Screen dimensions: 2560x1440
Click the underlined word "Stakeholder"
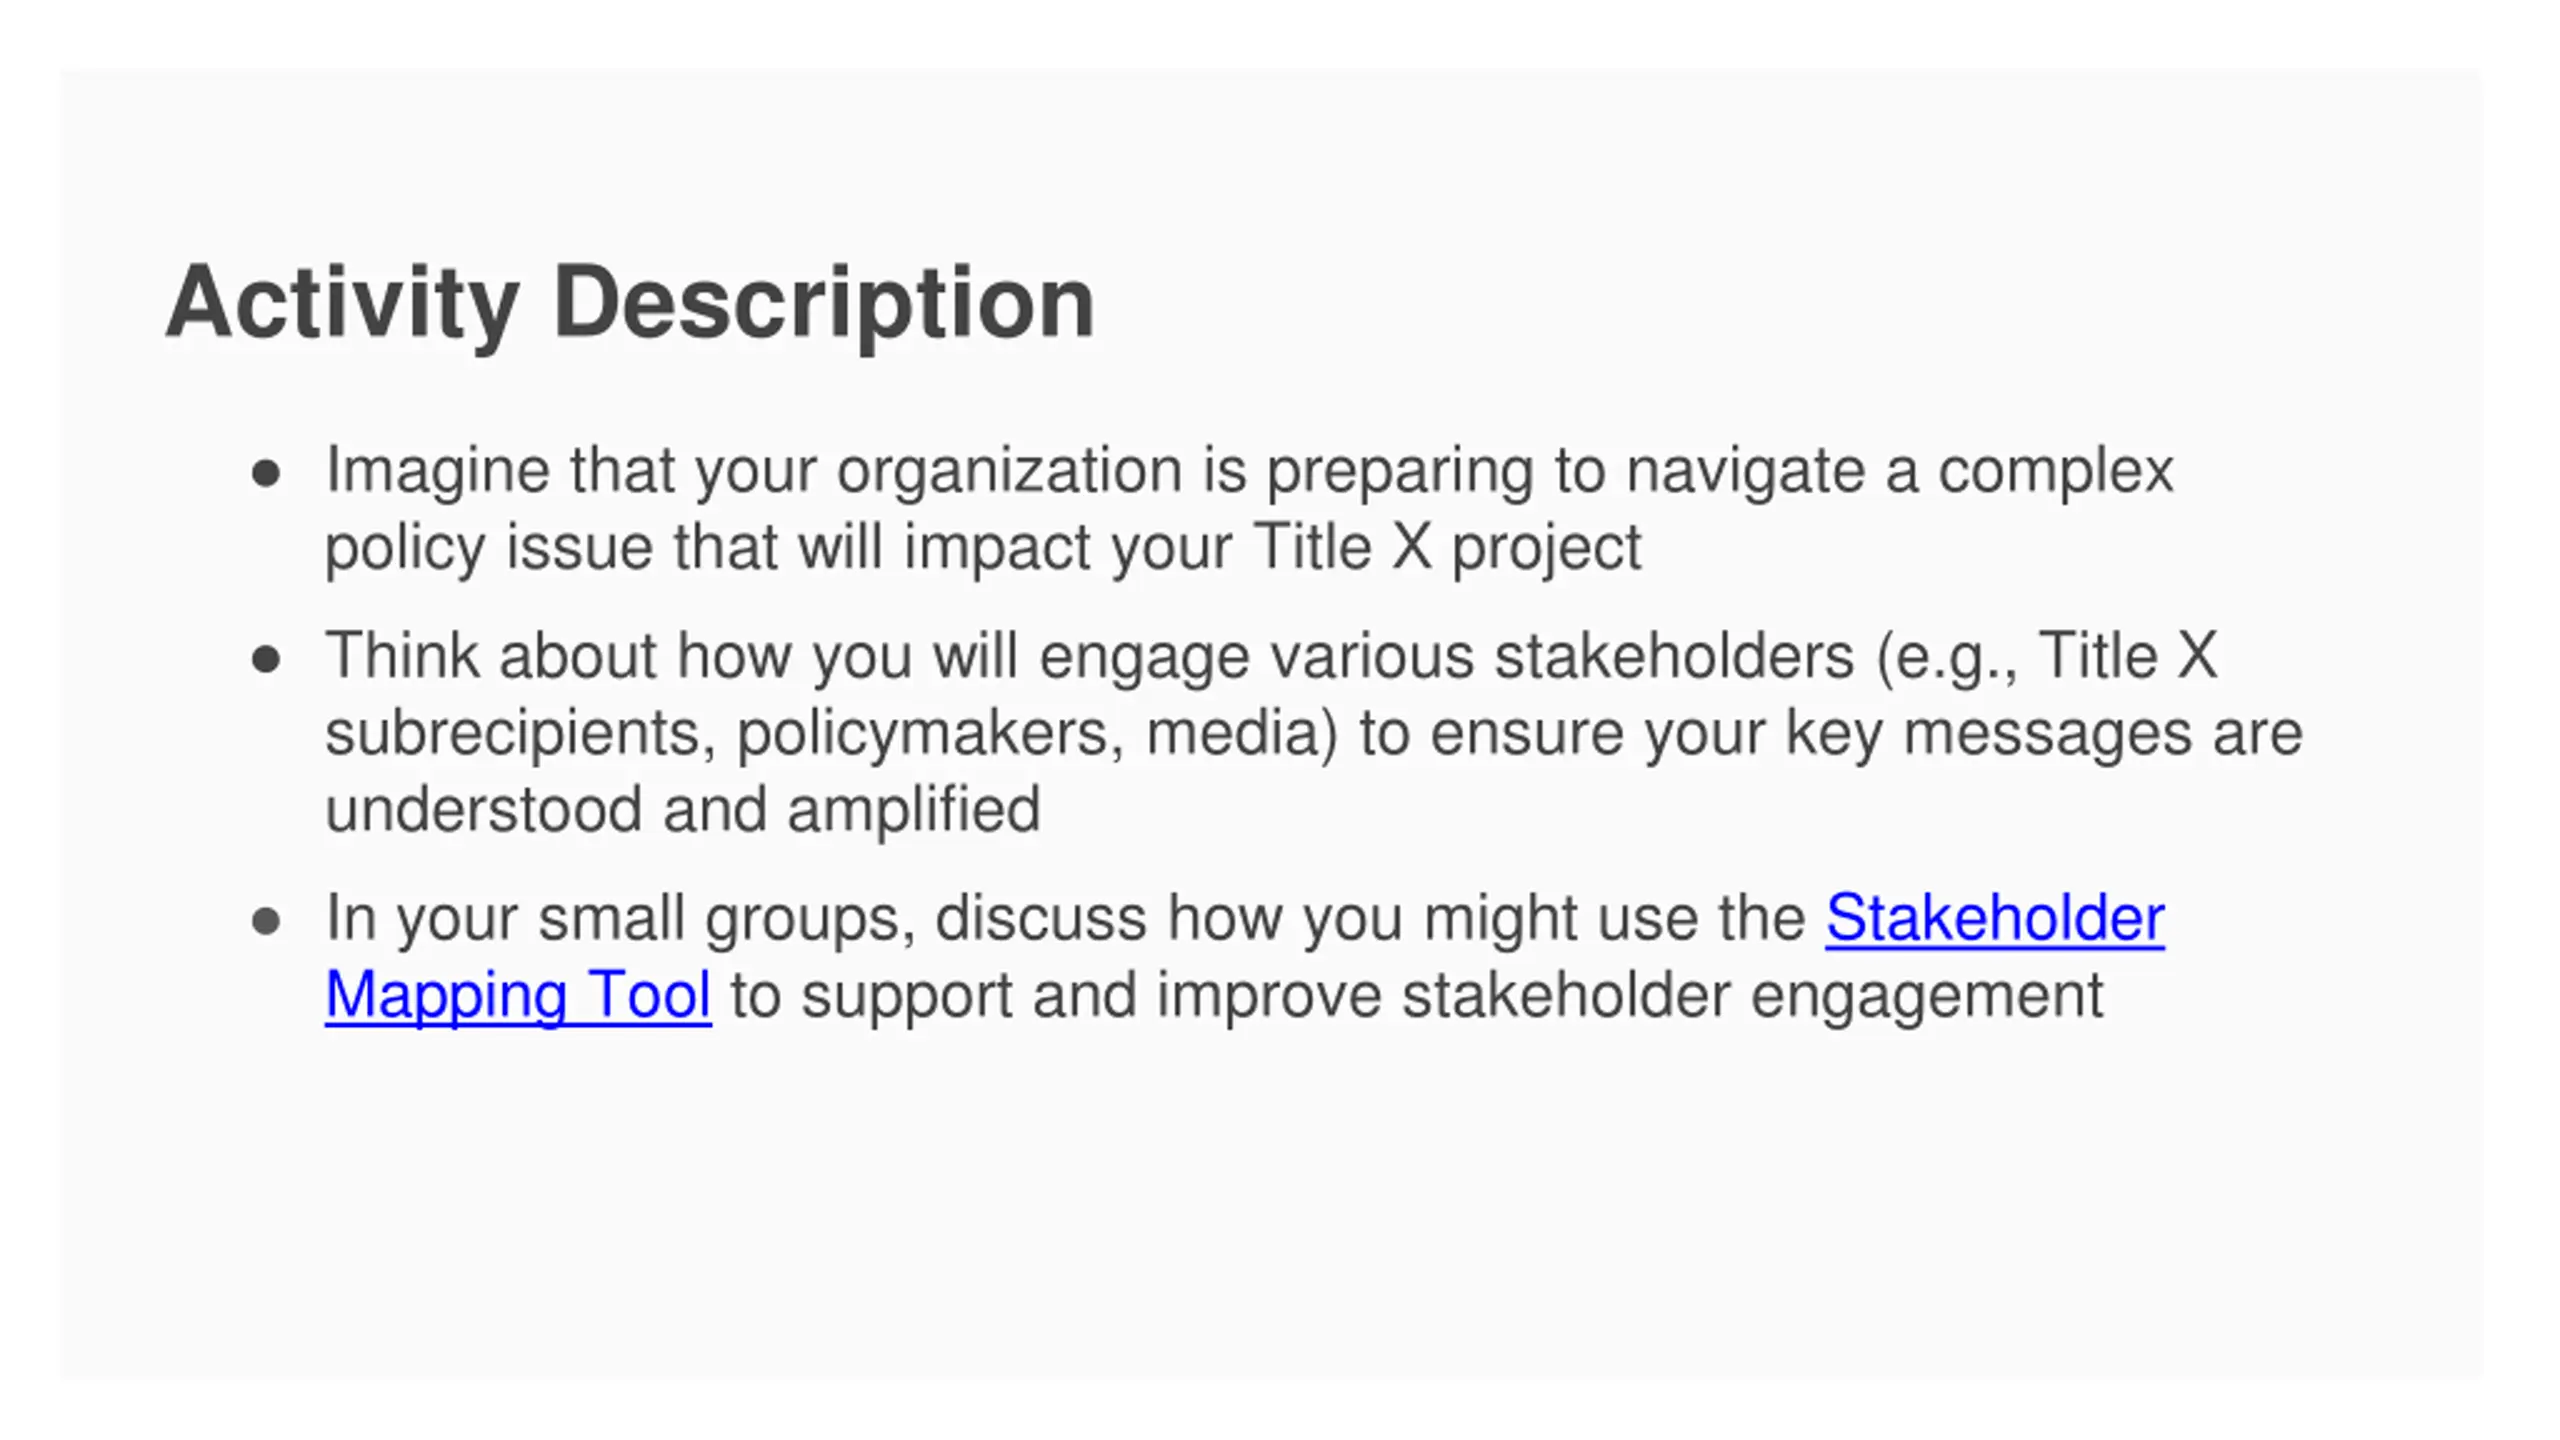pos(1994,918)
